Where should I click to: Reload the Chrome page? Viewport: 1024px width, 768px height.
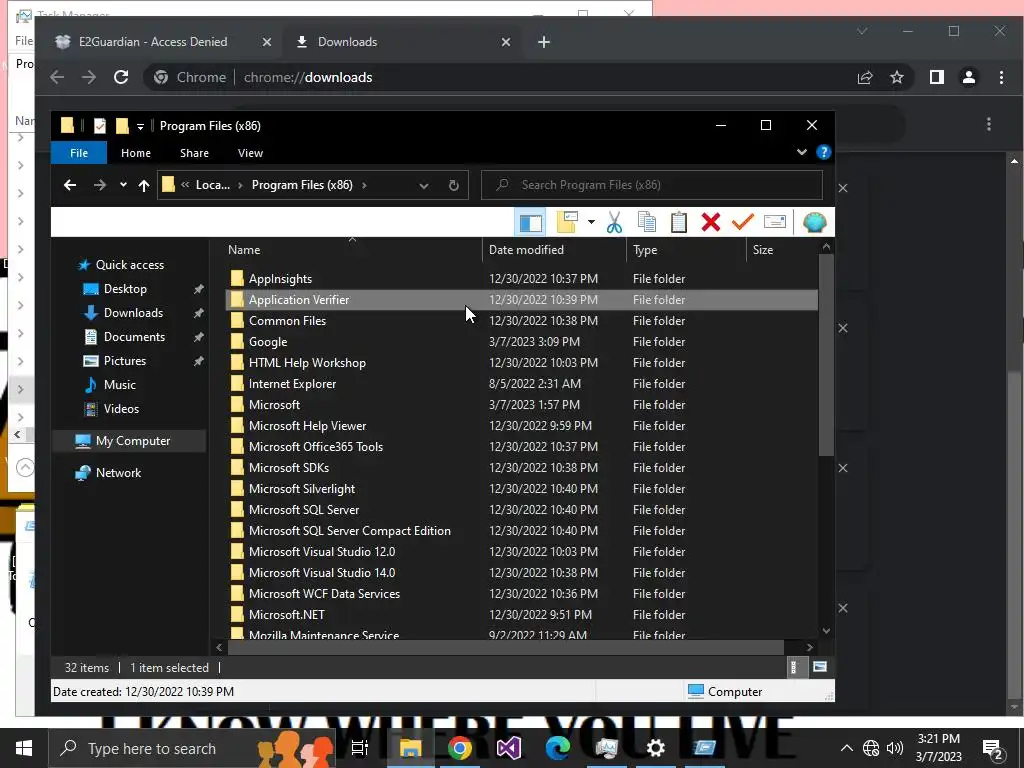pos(121,77)
